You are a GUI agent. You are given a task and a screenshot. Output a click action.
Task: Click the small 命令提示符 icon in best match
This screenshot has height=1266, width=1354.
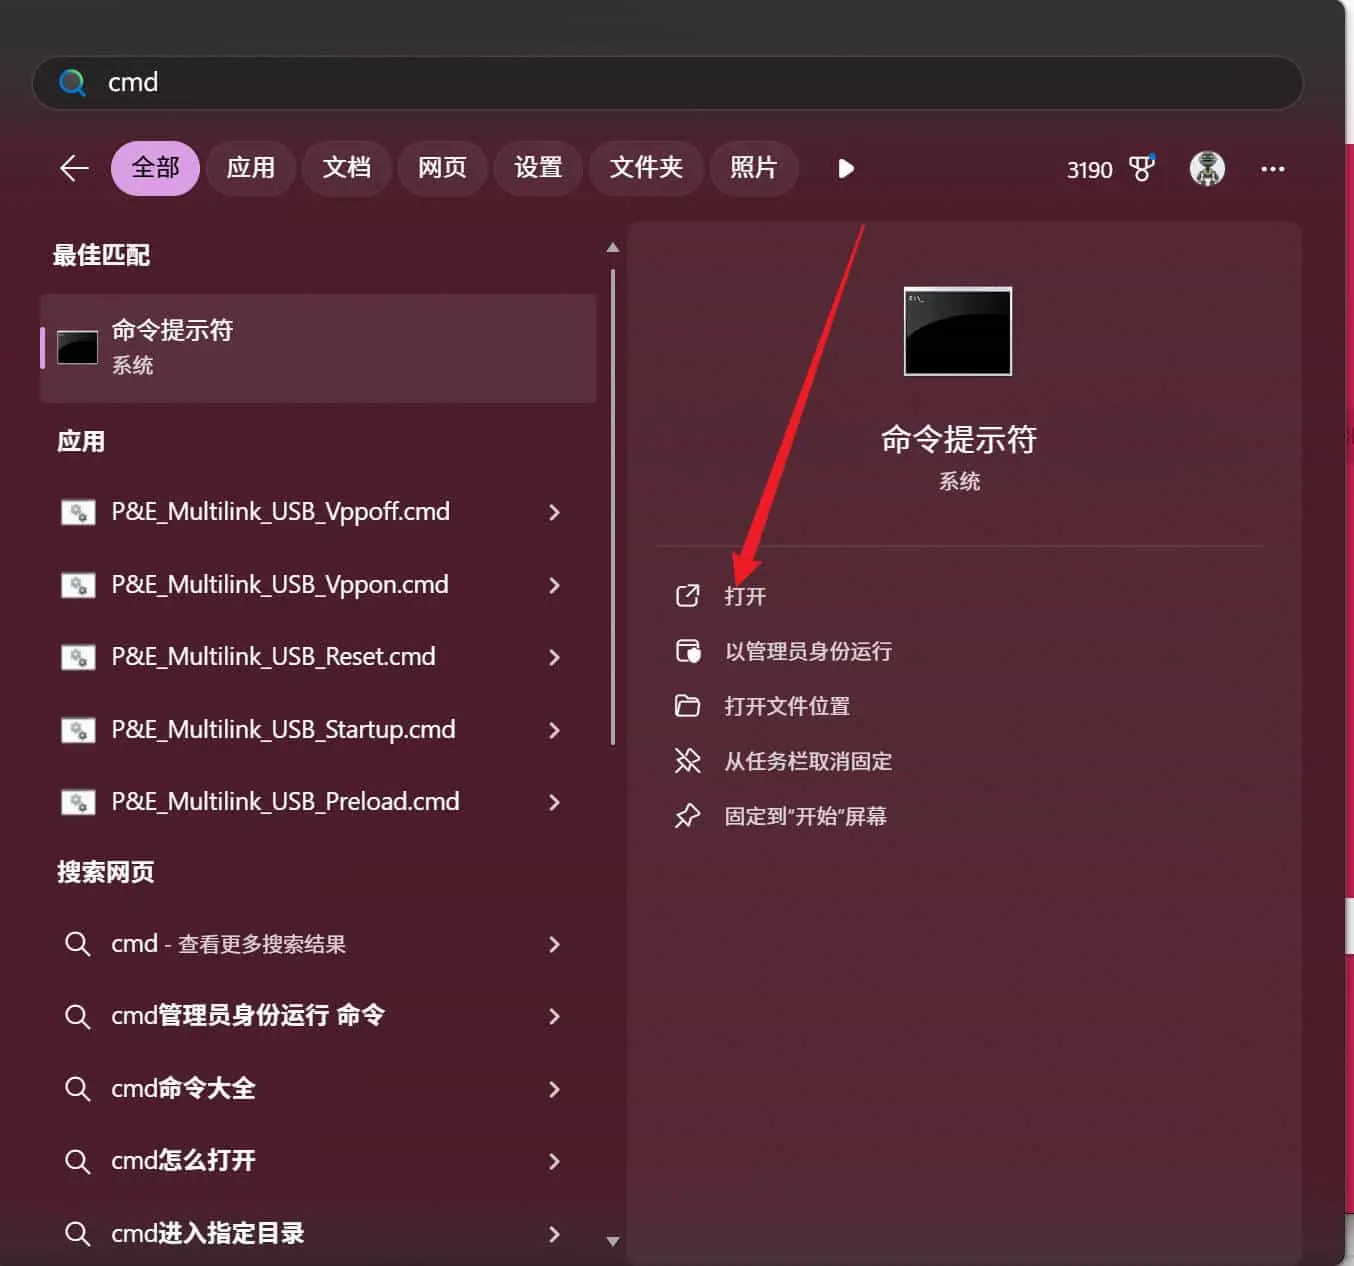(x=77, y=348)
